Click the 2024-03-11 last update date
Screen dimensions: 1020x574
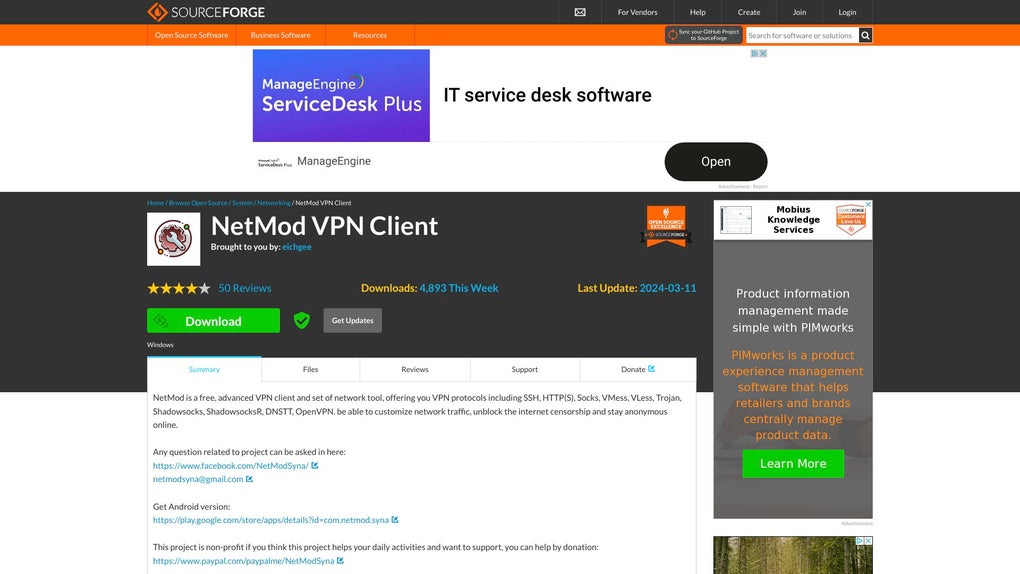[x=667, y=288]
